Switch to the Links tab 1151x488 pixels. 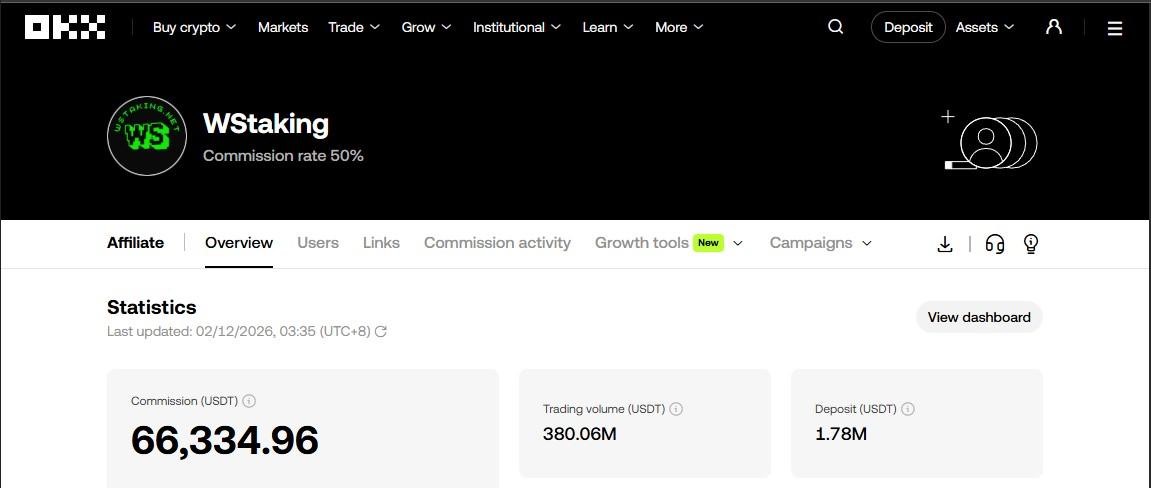point(381,243)
